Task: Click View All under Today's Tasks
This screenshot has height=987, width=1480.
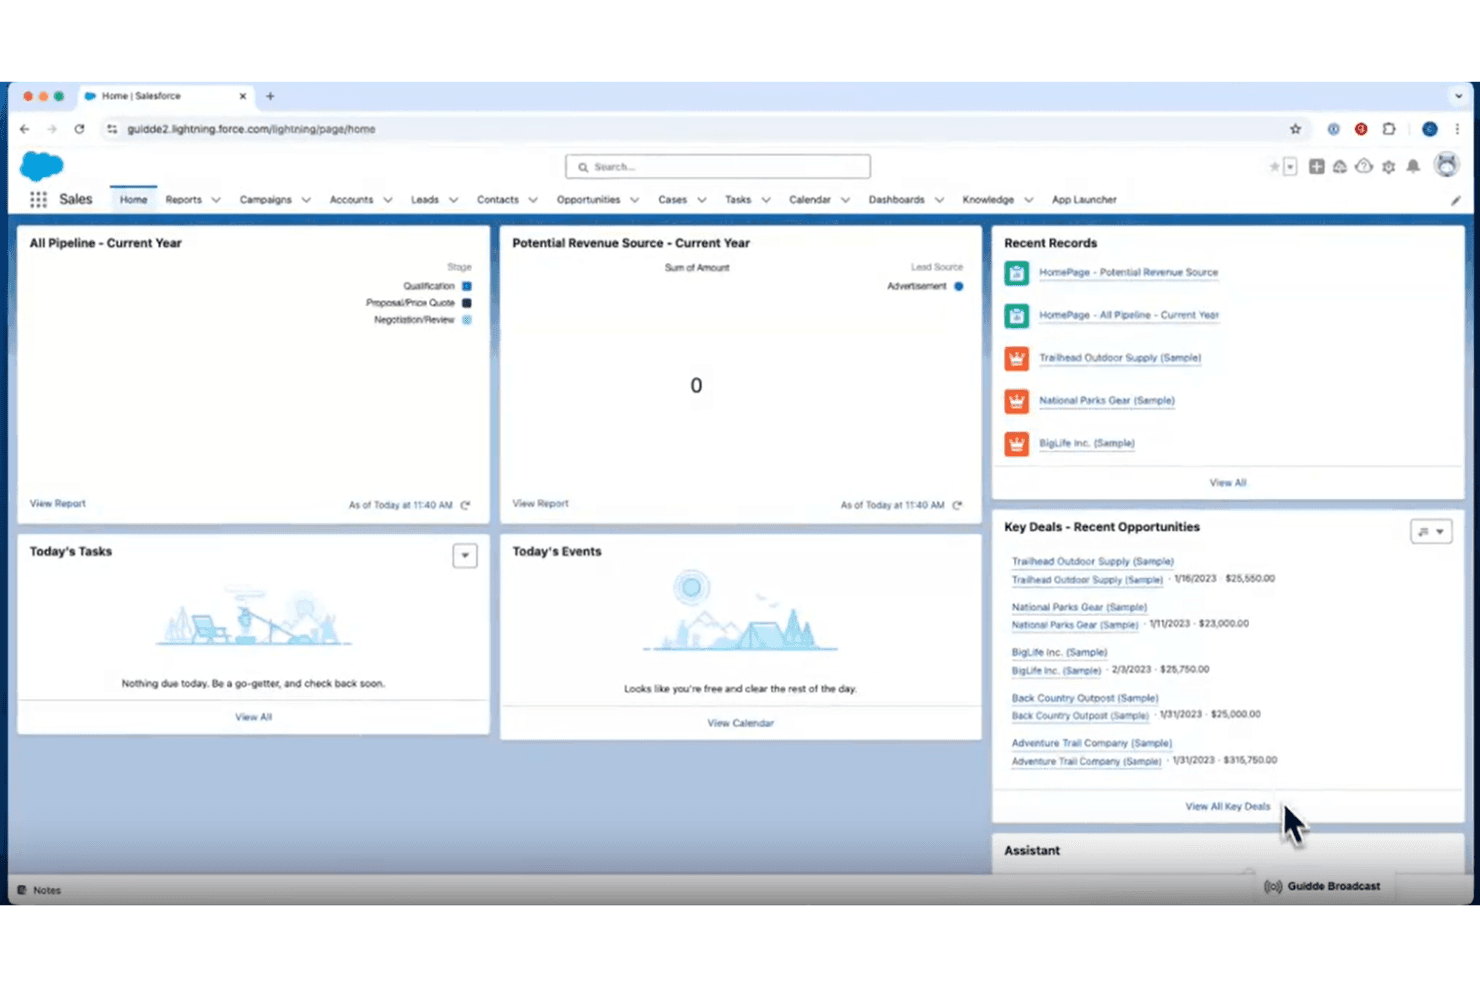Action: (x=253, y=717)
